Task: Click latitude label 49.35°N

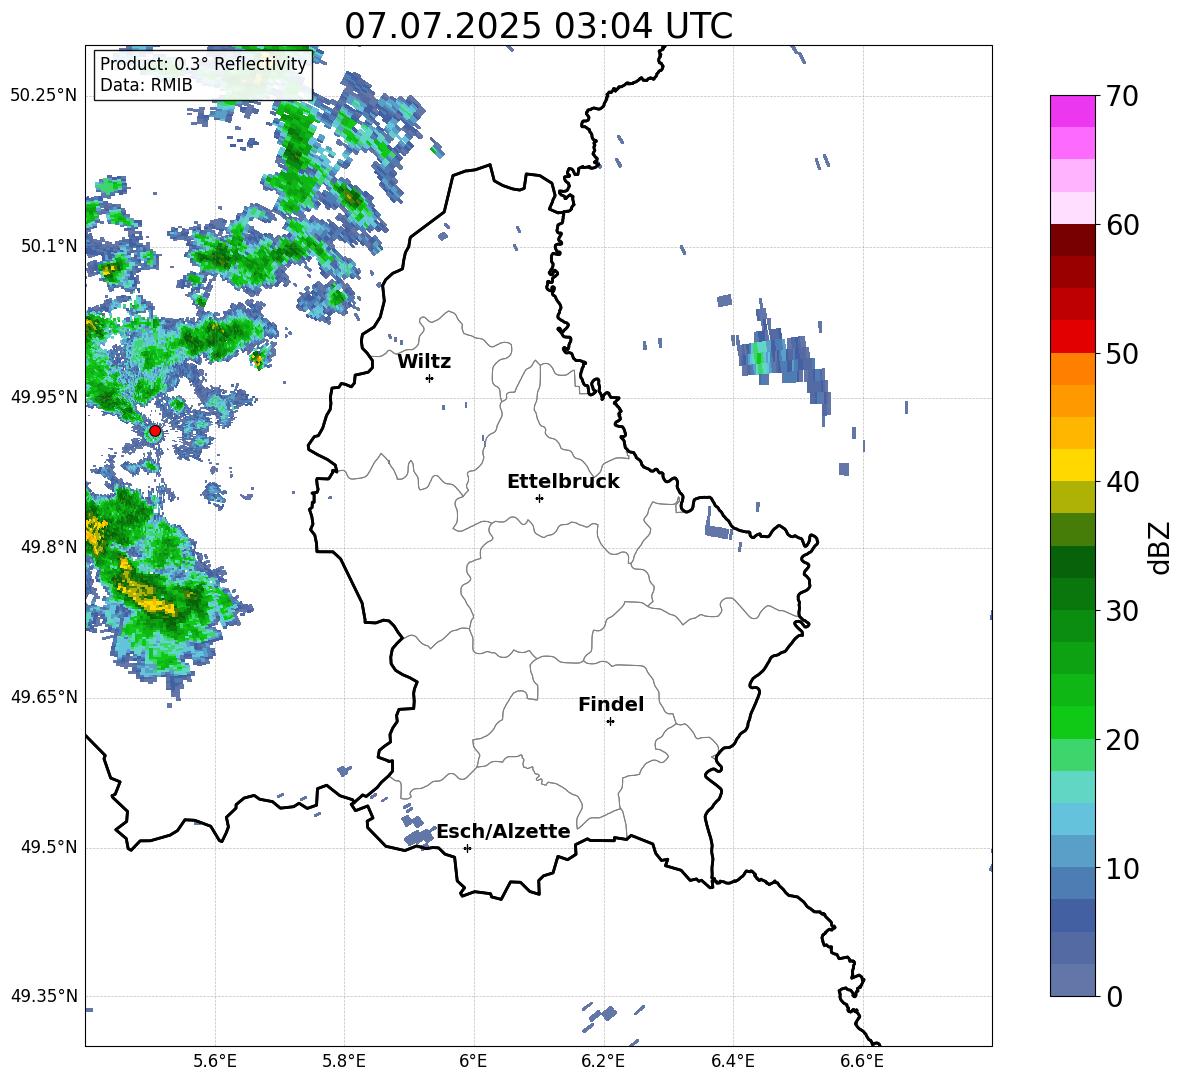Action: pos(45,996)
